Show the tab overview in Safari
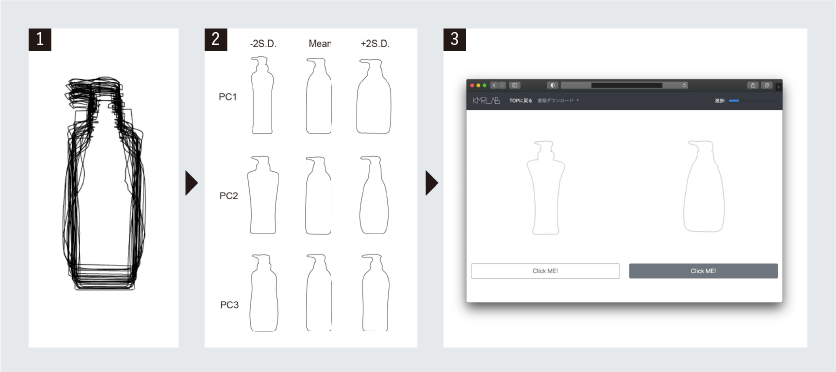 coord(767,85)
